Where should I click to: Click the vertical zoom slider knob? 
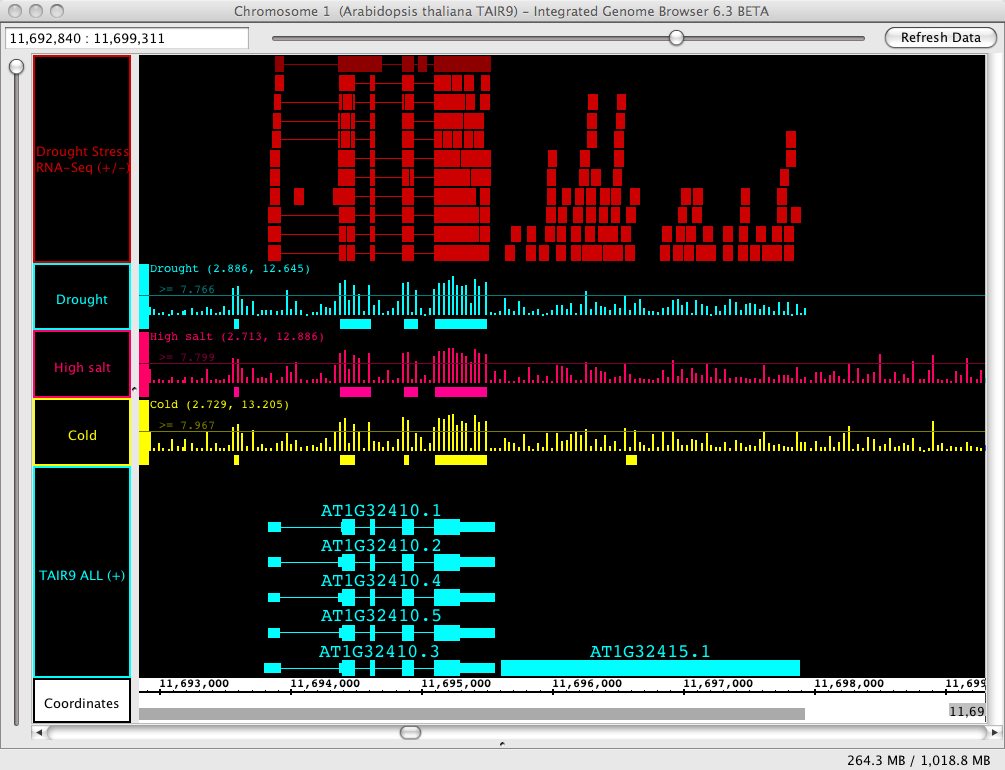(17, 67)
